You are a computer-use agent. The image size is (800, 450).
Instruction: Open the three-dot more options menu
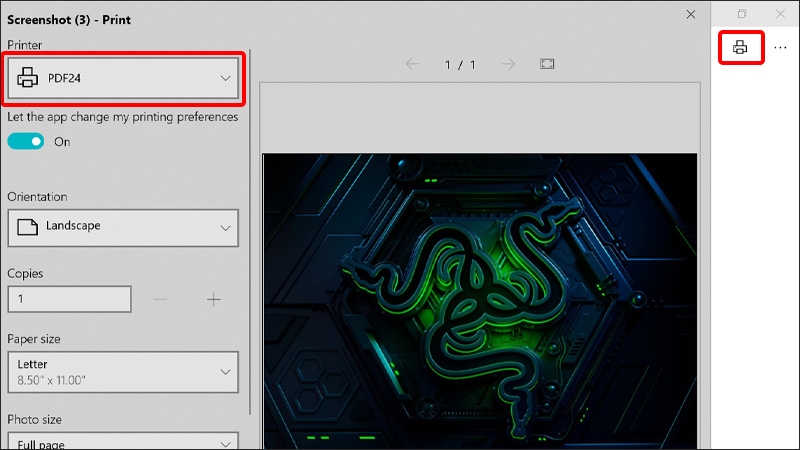[x=780, y=47]
